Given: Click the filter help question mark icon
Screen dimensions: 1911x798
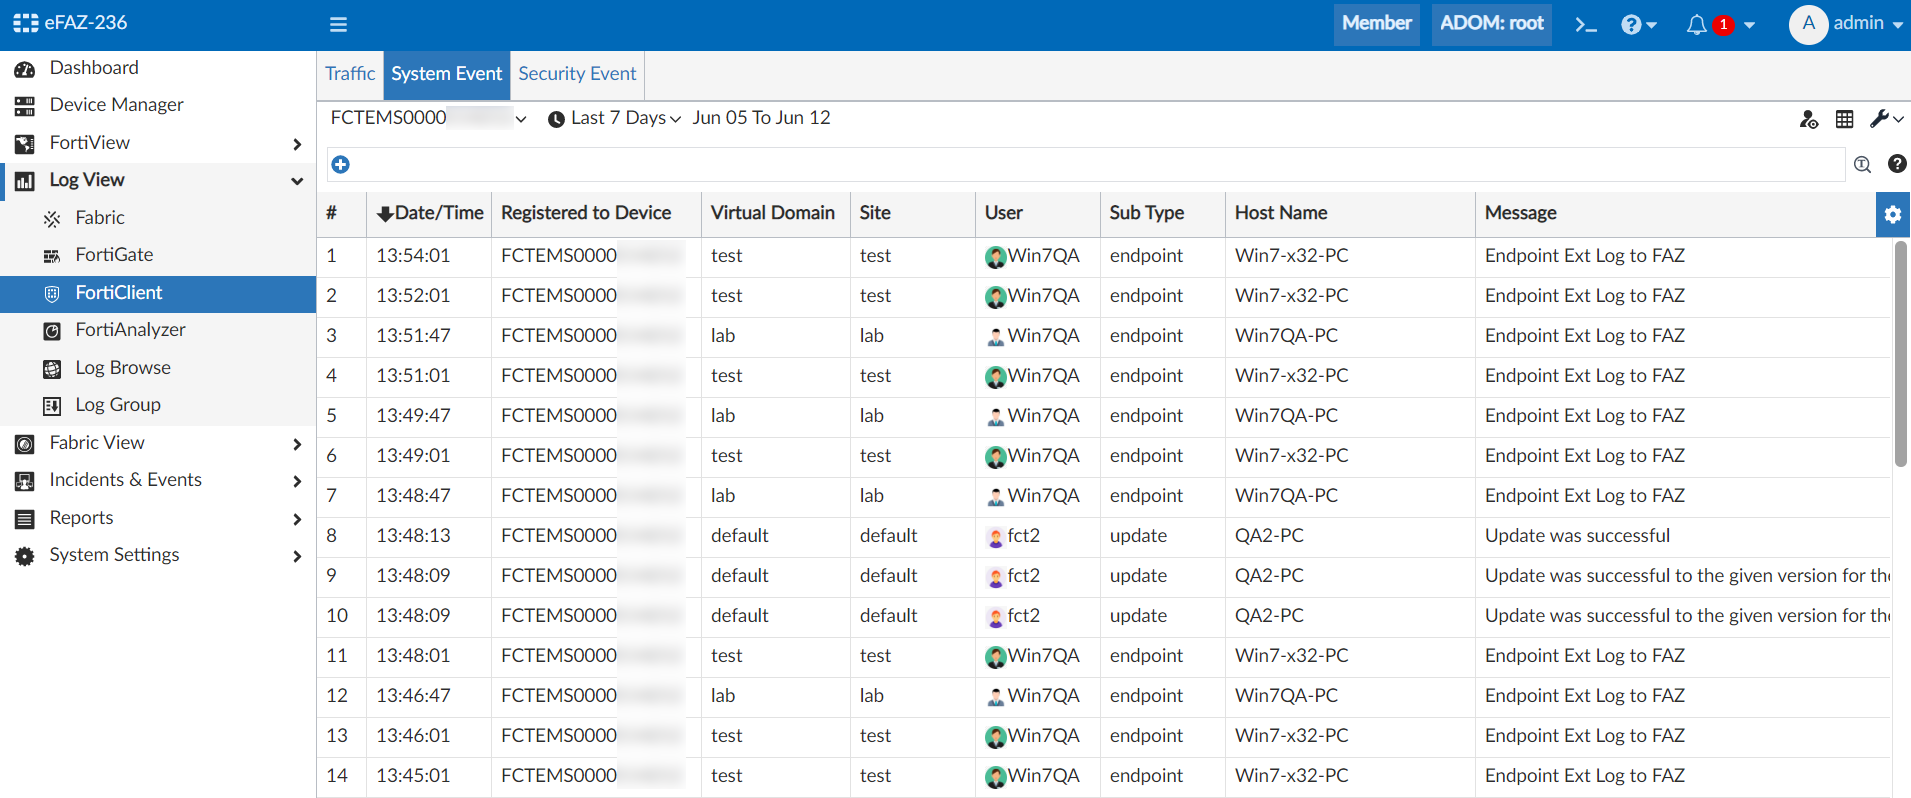Looking at the screenshot, I should (1897, 164).
